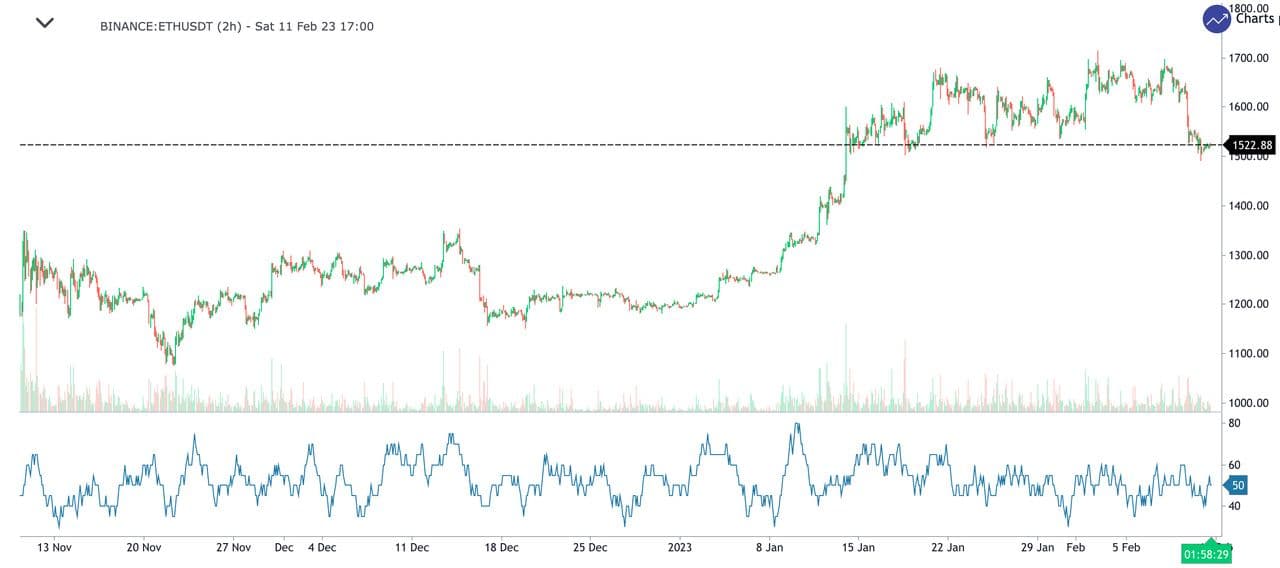Click the 2023 year marker on time axis
This screenshot has height=568, width=1280.
(x=679, y=548)
